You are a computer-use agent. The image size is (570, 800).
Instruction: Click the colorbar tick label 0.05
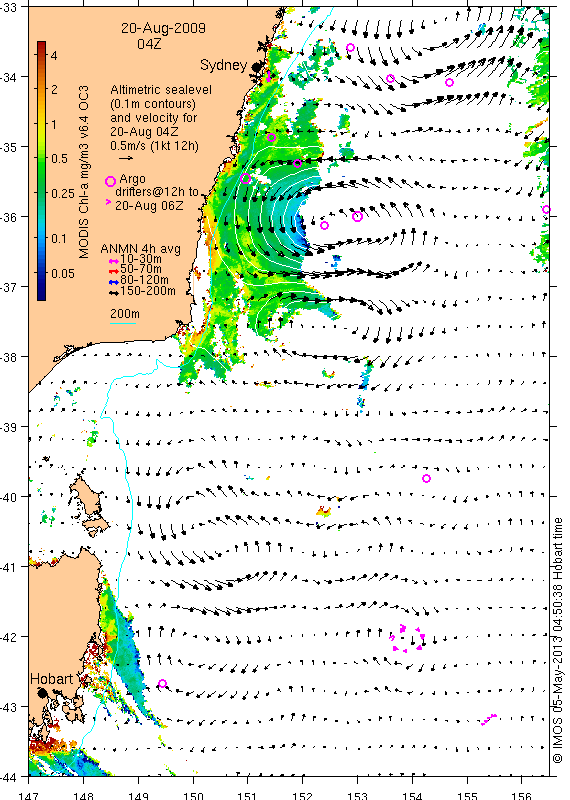tap(63, 273)
